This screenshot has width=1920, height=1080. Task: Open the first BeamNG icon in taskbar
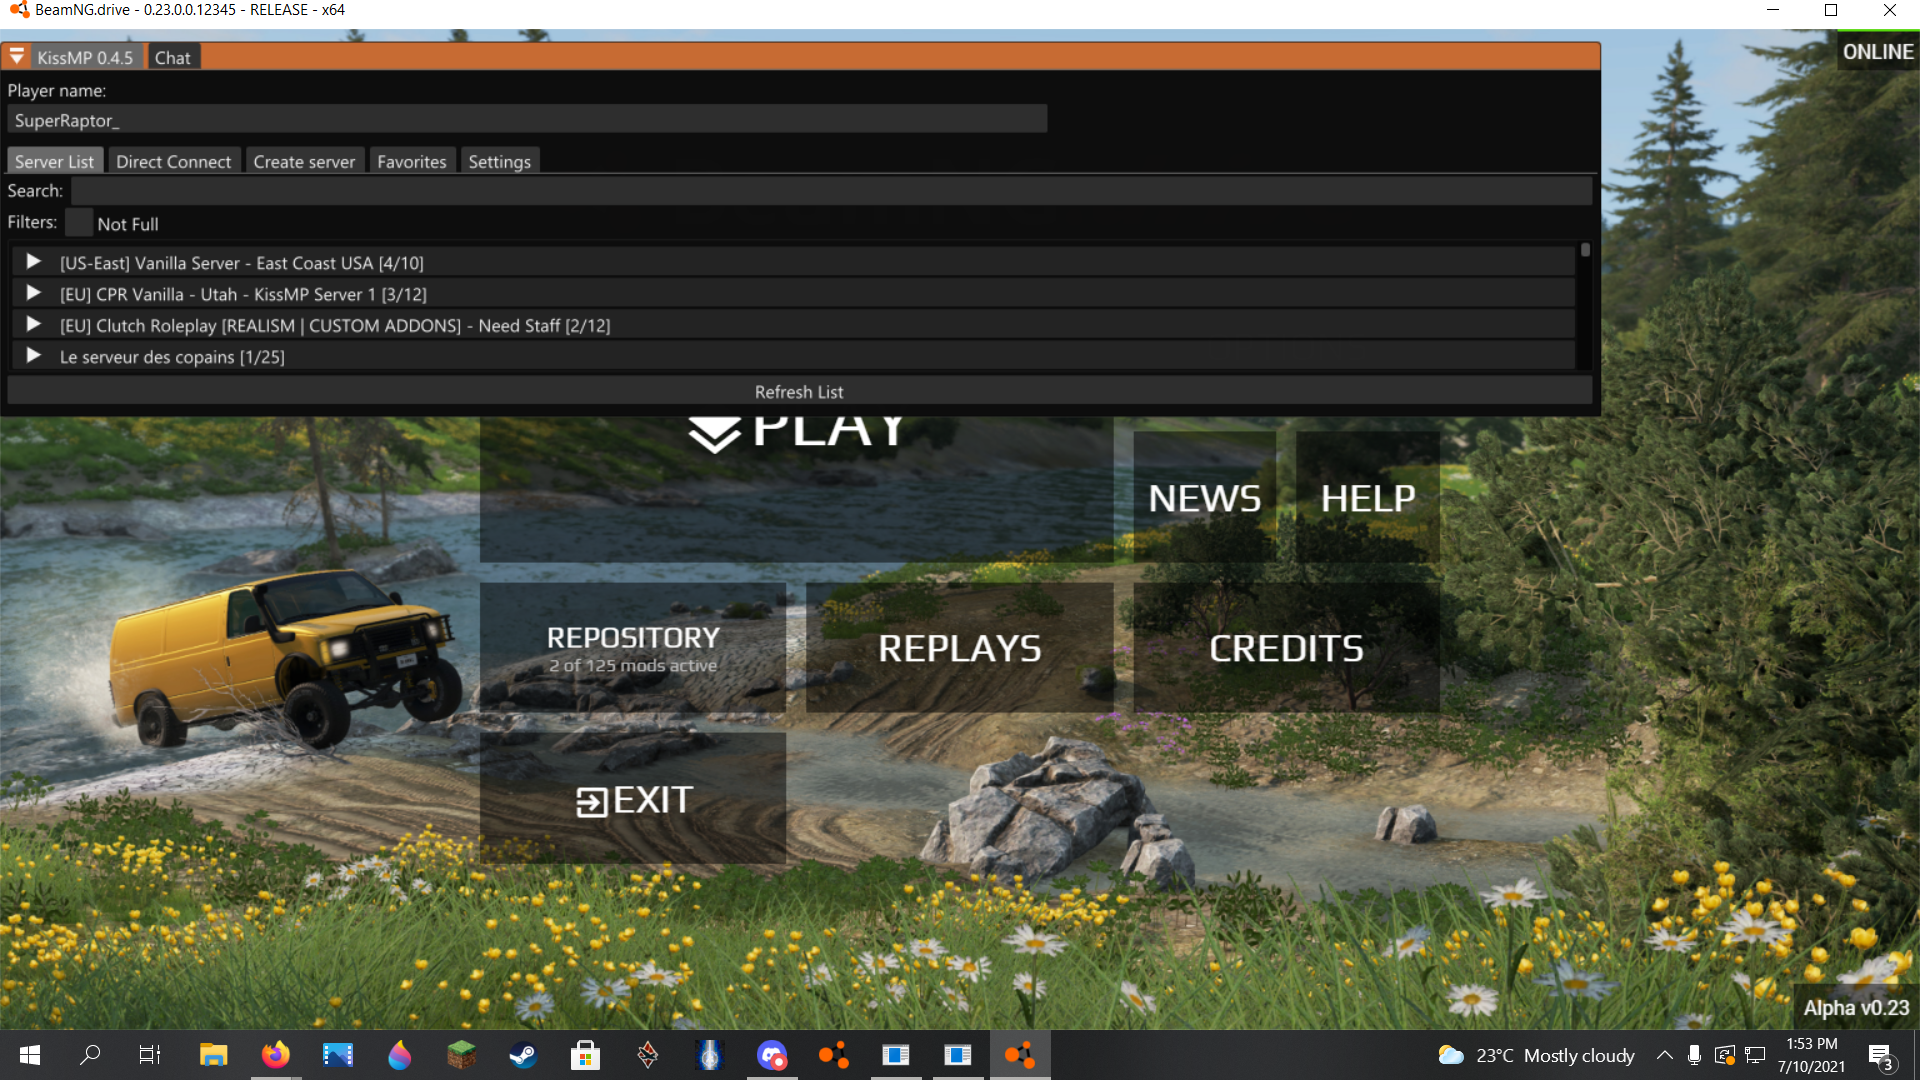pyautogui.click(x=833, y=1055)
